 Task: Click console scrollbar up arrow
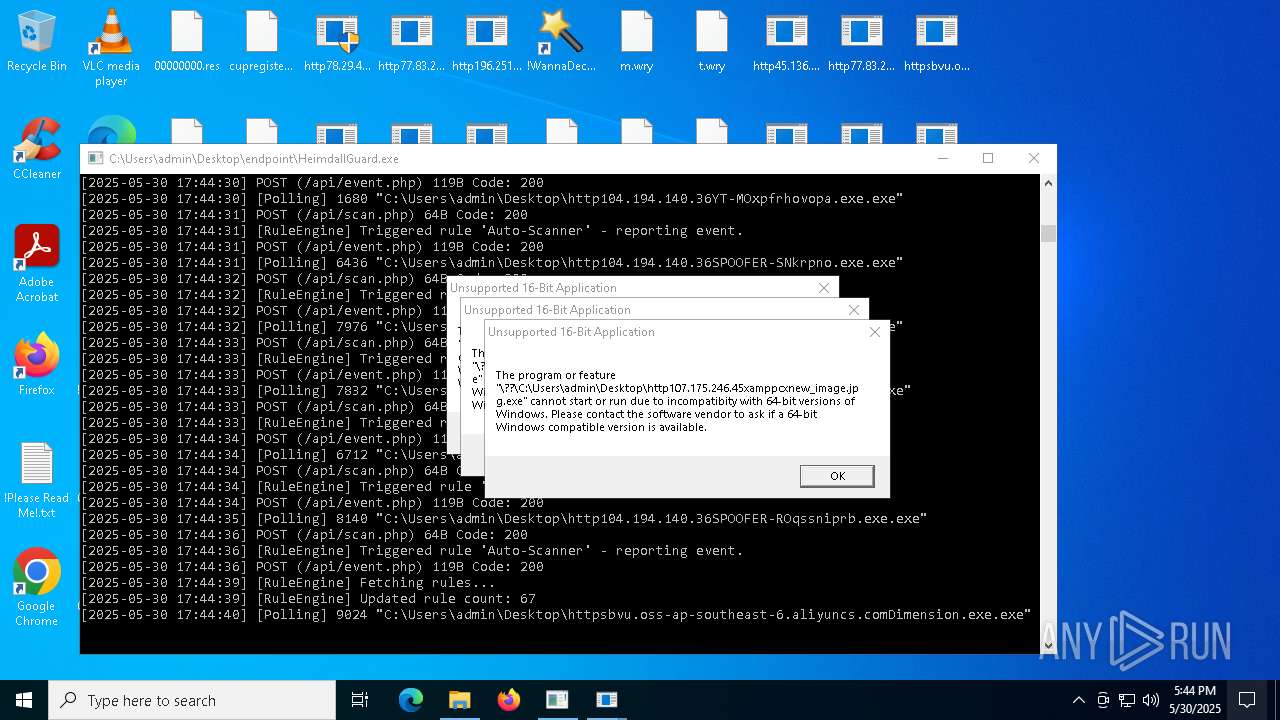[1048, 184]
